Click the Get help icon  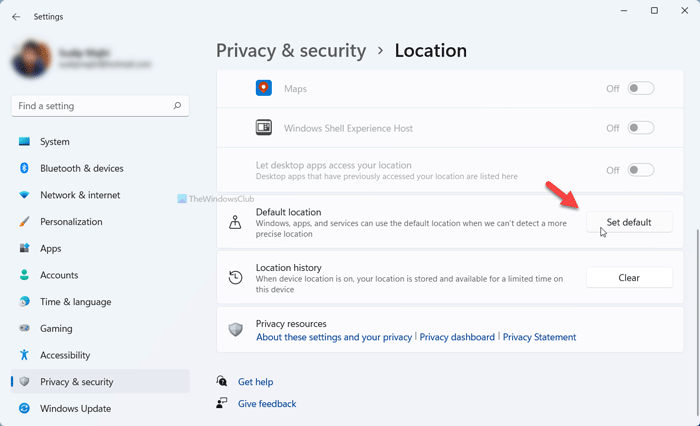[x=222, y=382]
